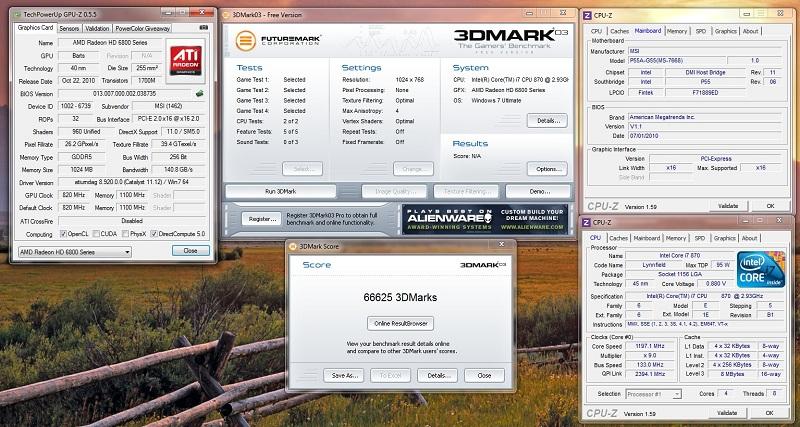Click the 3DMark Score dialog title icon

click(293, 246)
